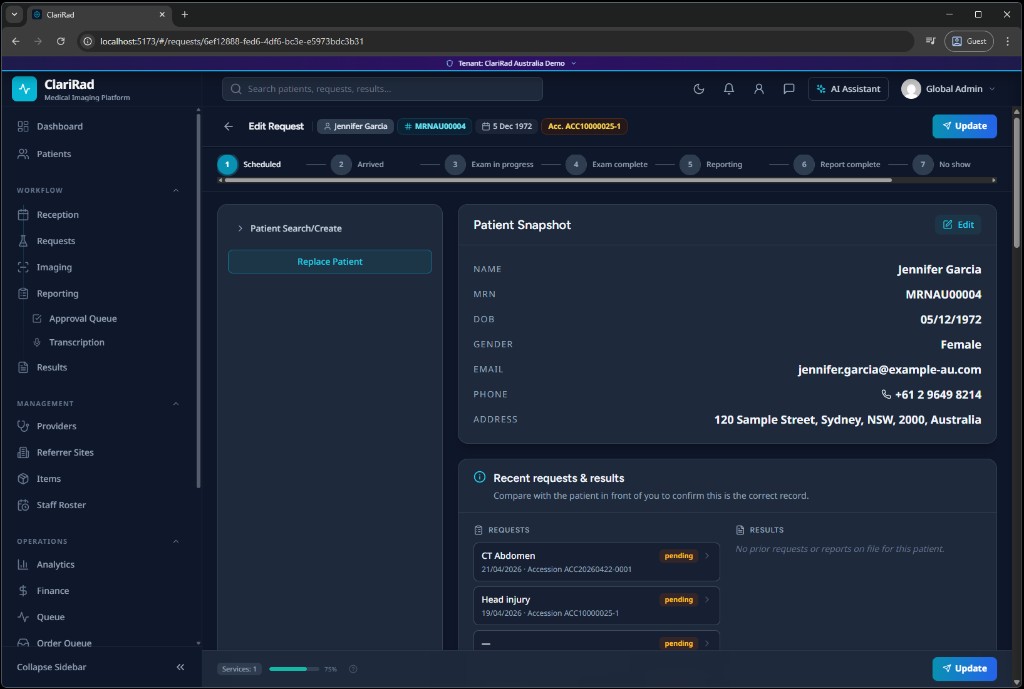Select Arrived status step
Viewport: 1024px width, 689px height.
[358, 165]
